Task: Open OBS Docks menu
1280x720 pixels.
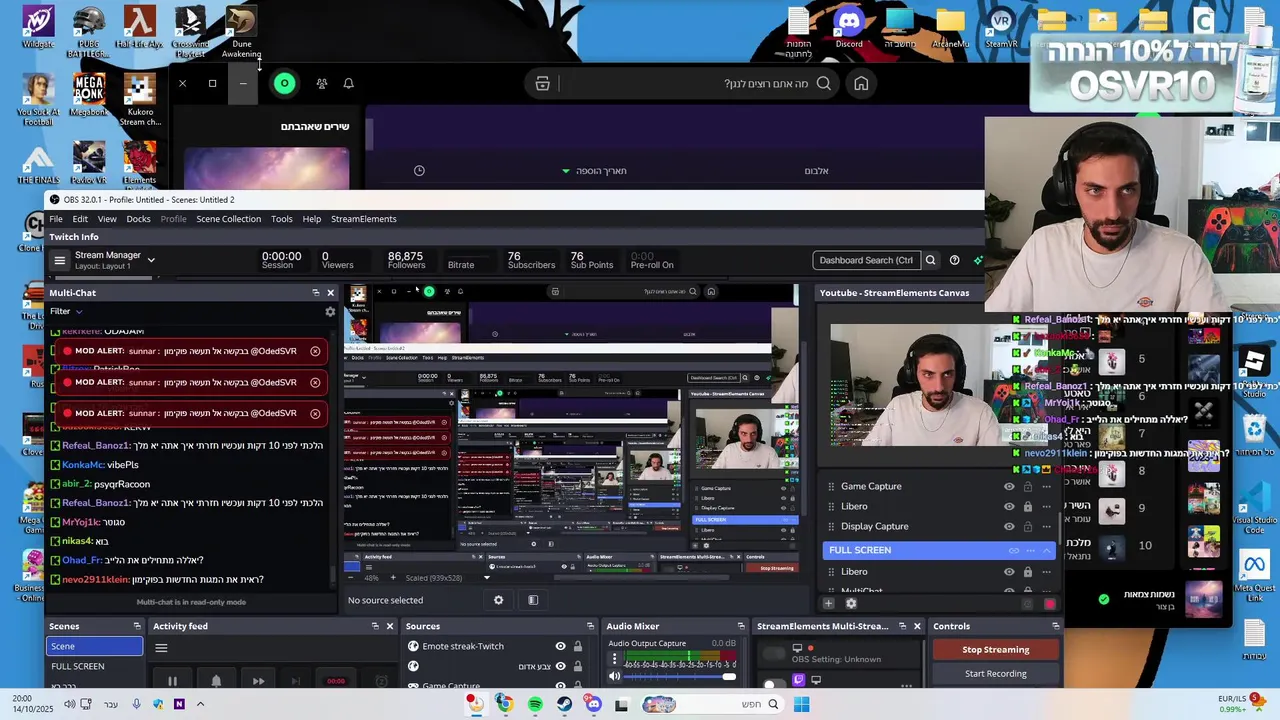Action: click(139, 219)
